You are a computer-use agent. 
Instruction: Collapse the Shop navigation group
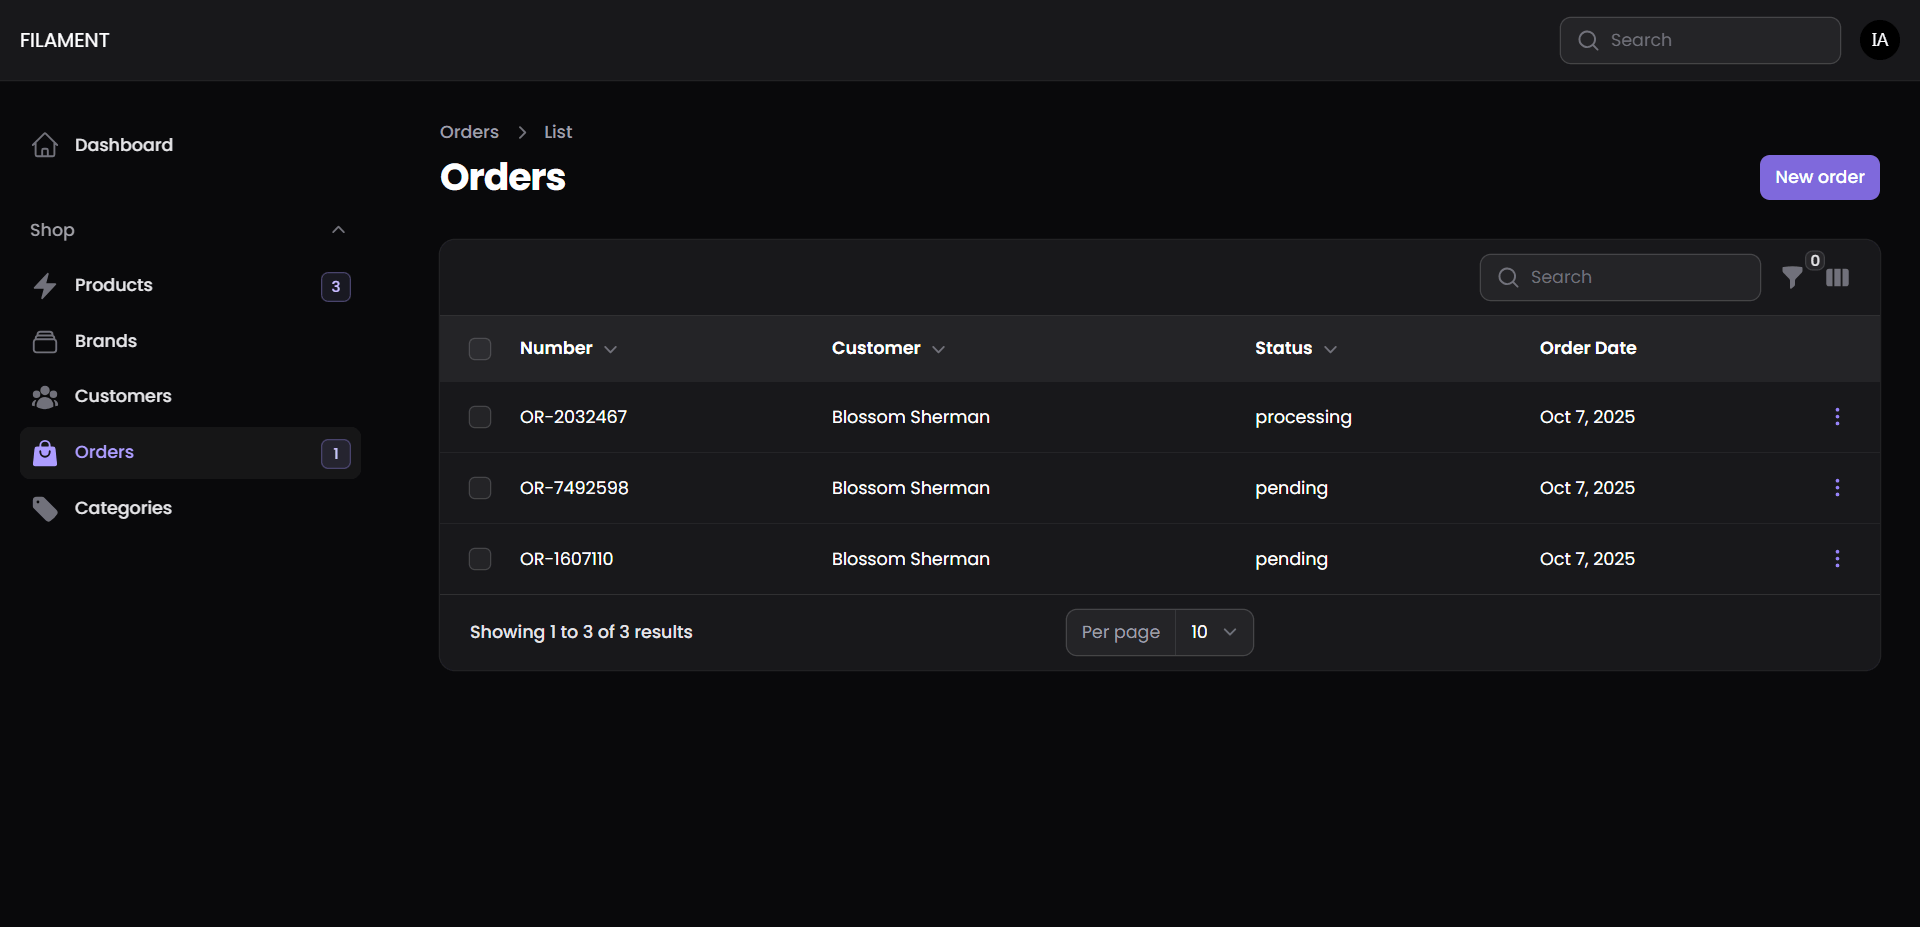(338, 230)
